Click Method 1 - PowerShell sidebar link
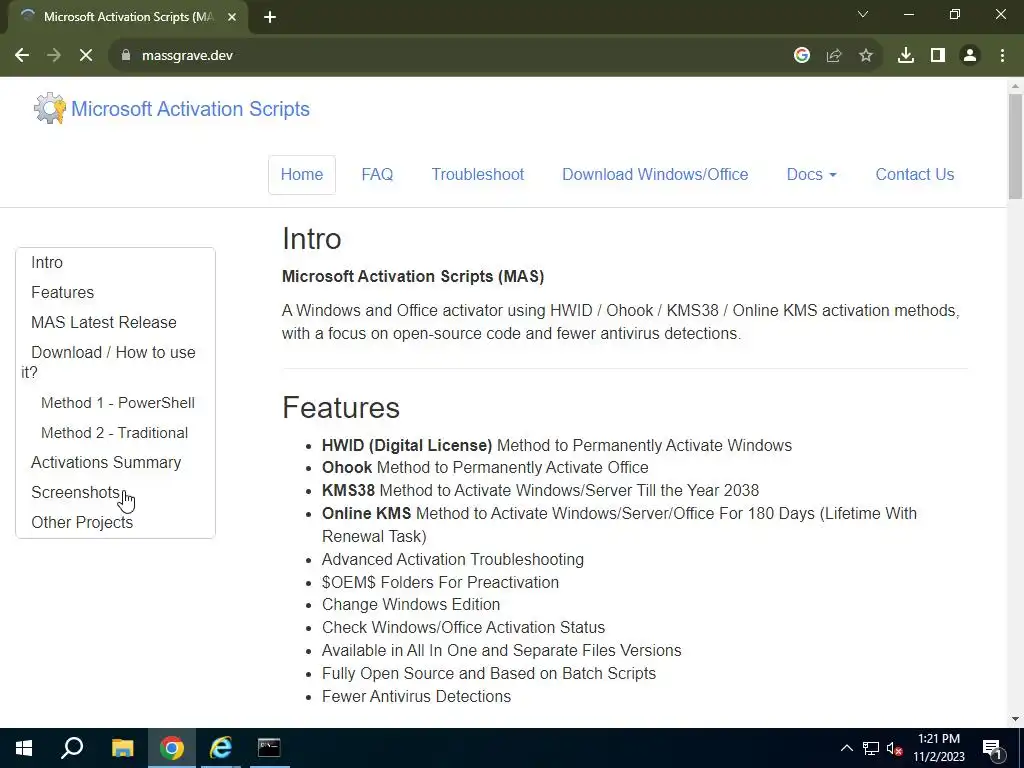Screen dimensions: 1024x768 click(x=118, y=403)
